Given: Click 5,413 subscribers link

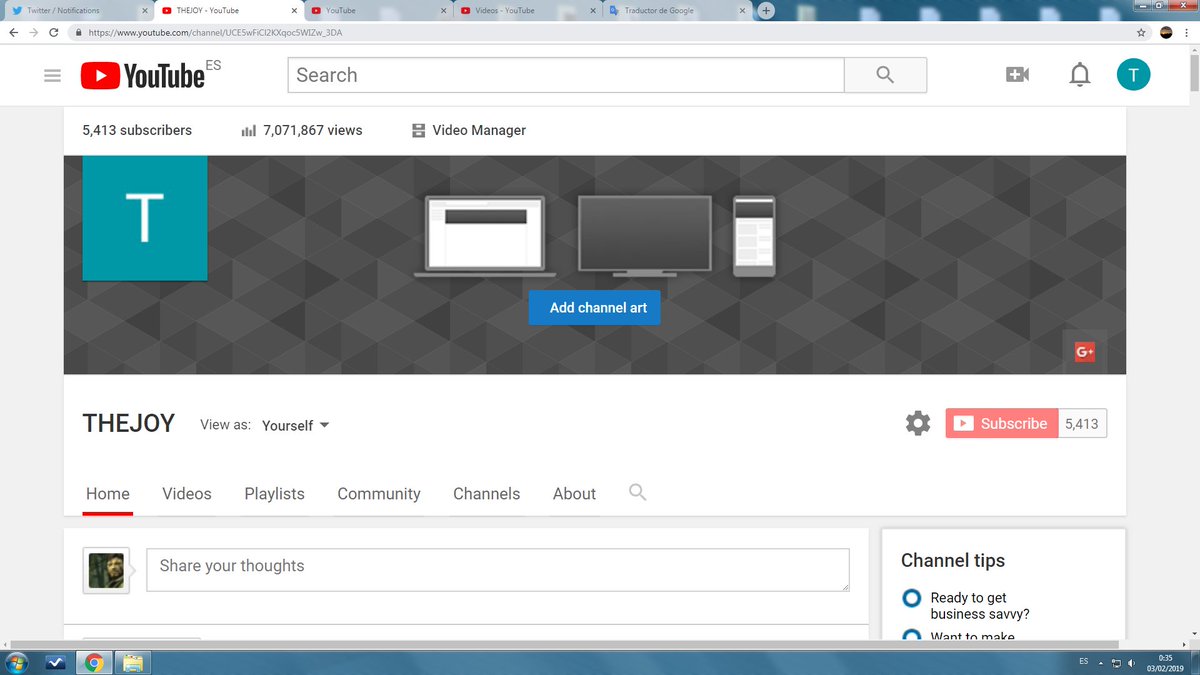Looking at the screenshot, I should pos(137,130).
